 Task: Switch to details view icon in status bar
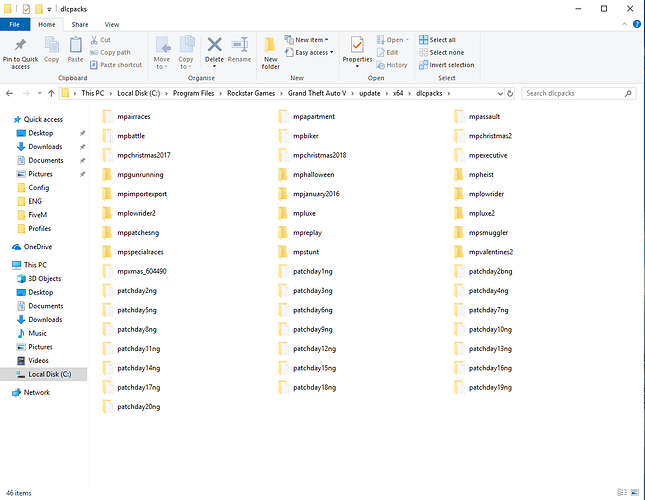point(622,492)
